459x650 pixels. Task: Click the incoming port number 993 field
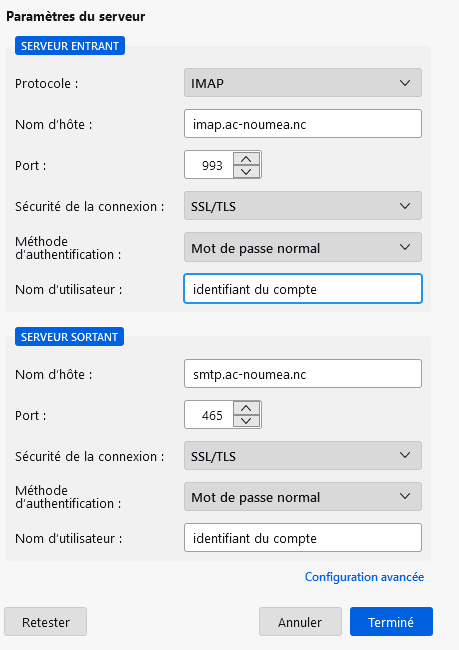point(210,165)
